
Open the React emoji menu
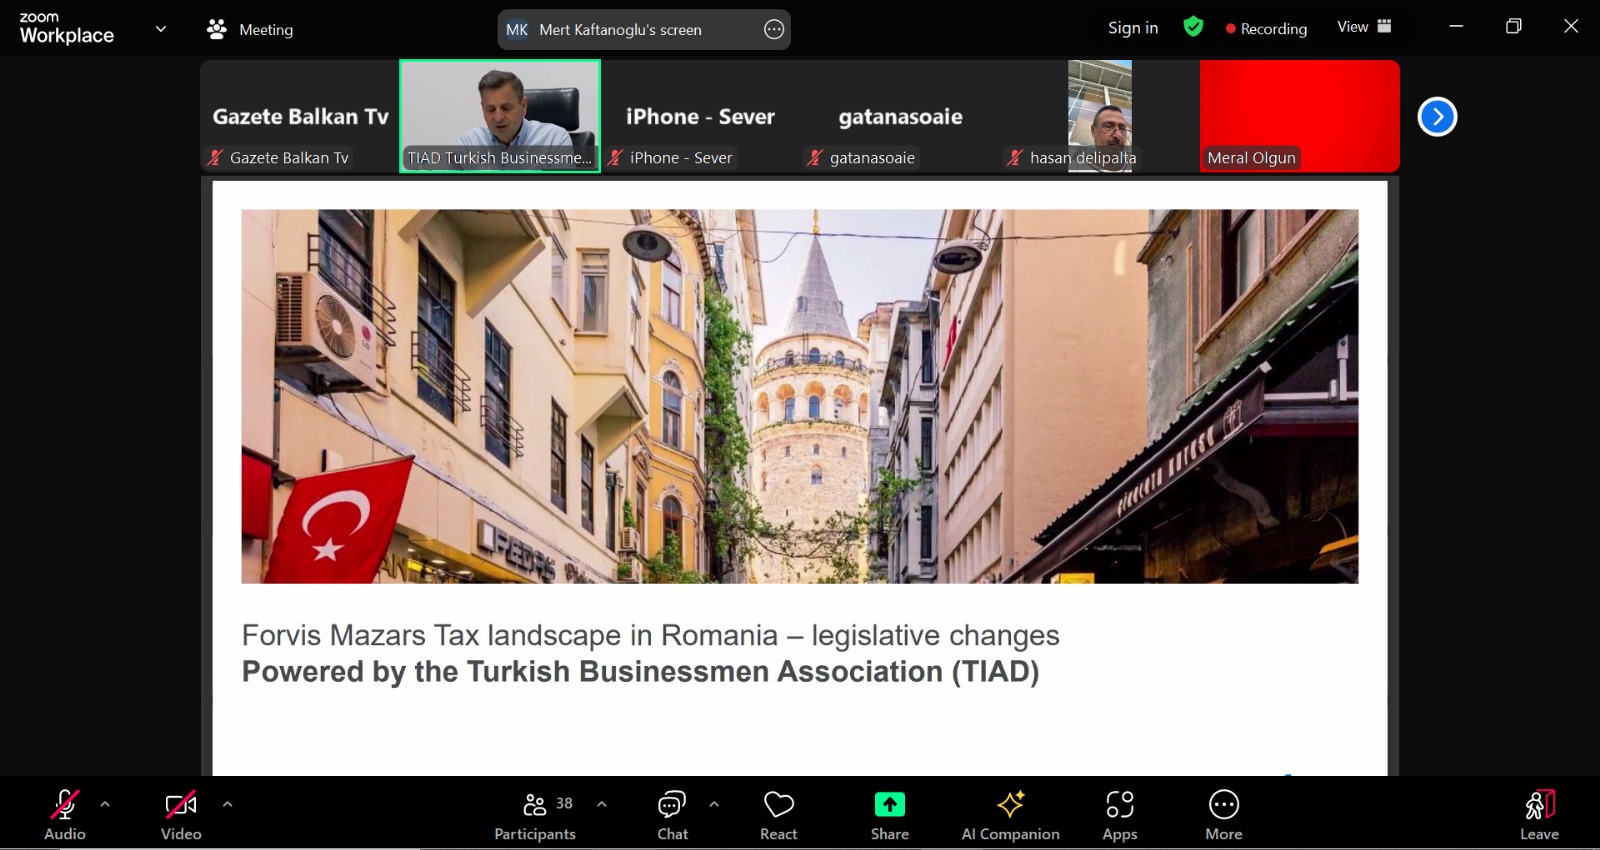pos(778,816)
